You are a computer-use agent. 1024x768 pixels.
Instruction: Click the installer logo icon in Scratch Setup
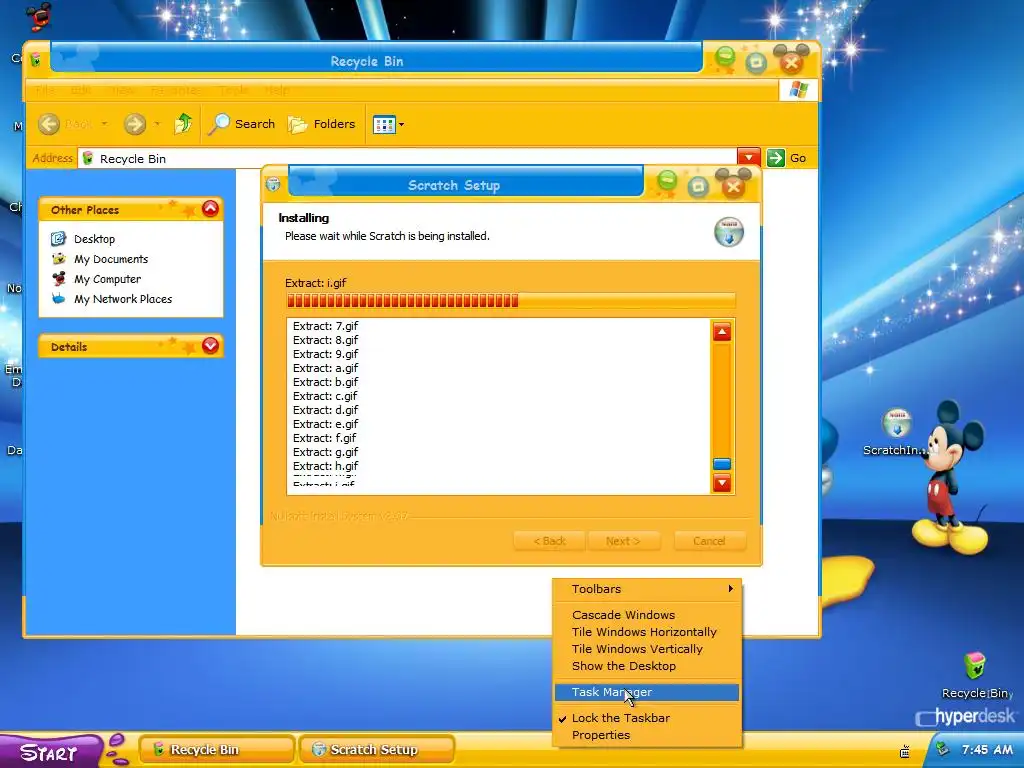point(729,232)
